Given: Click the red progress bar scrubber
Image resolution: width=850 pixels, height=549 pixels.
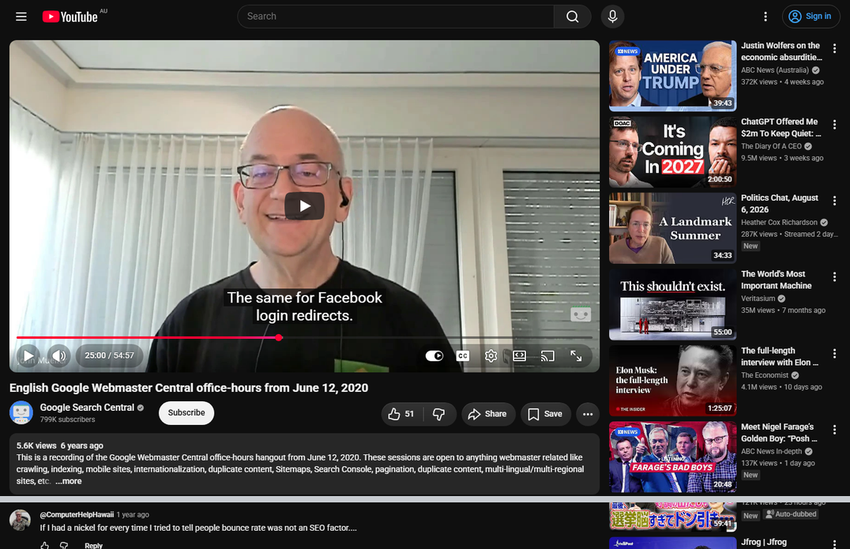Looking at the screenshot, I should click(x=279, y=338).
